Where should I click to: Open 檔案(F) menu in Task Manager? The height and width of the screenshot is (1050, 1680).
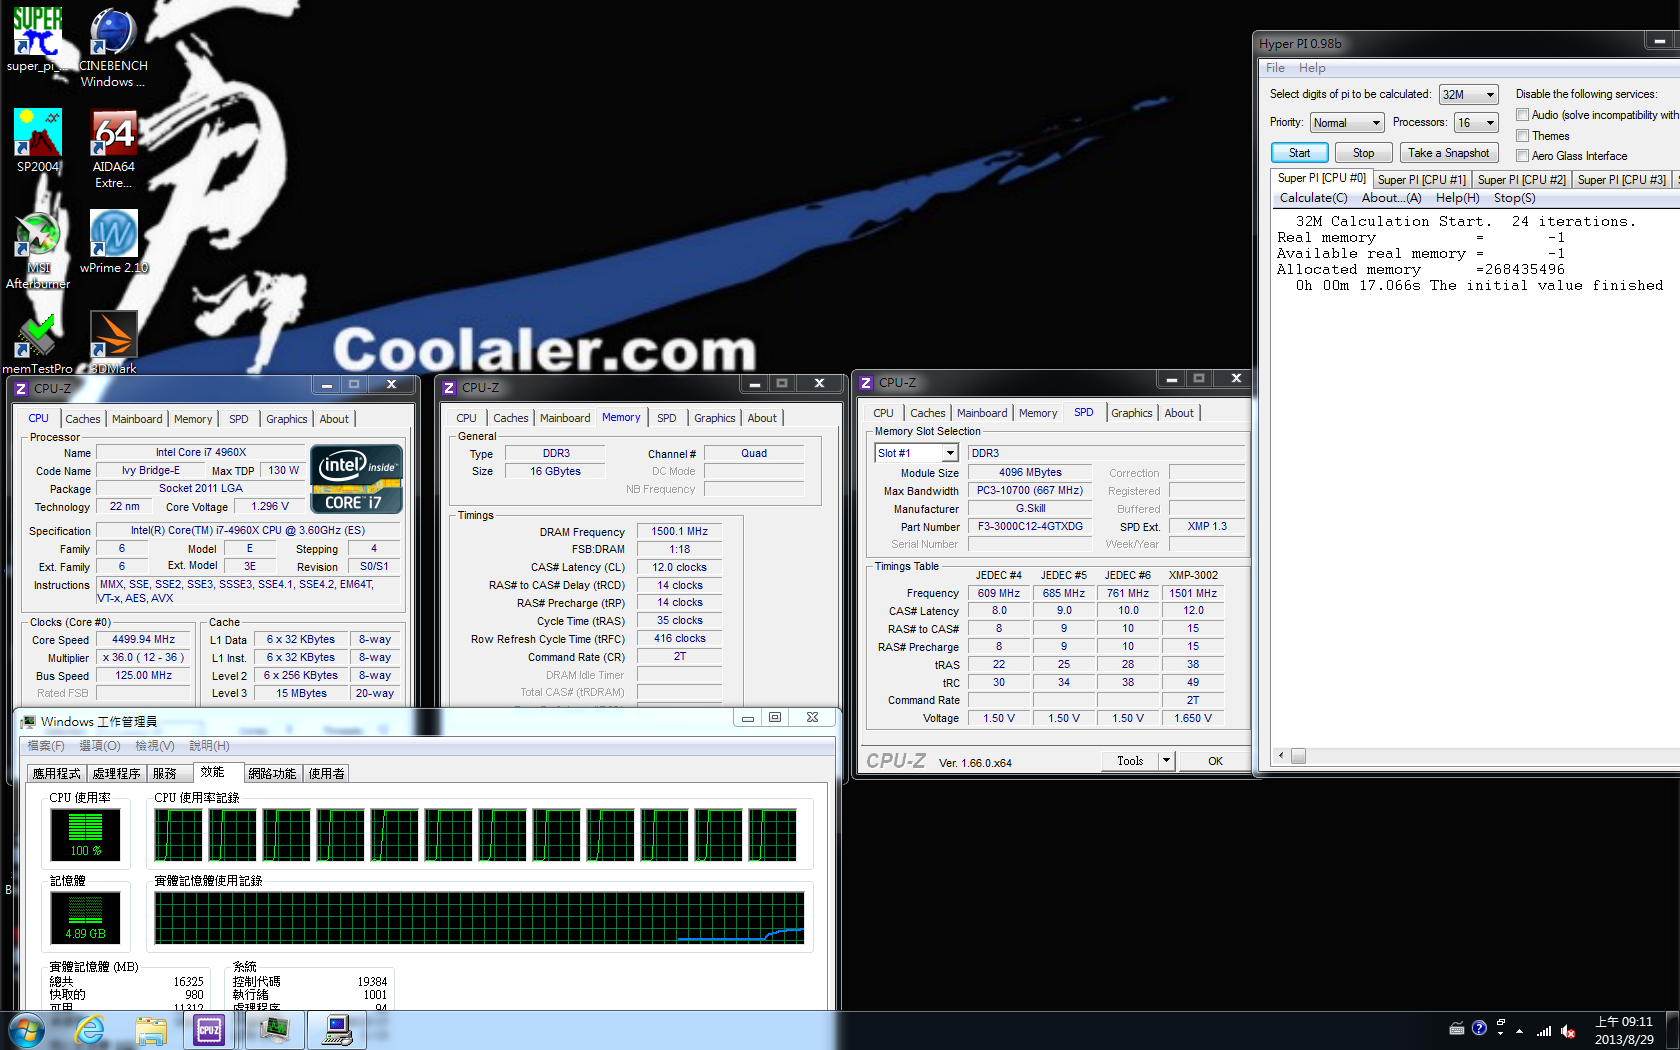(x=45, y=746)
